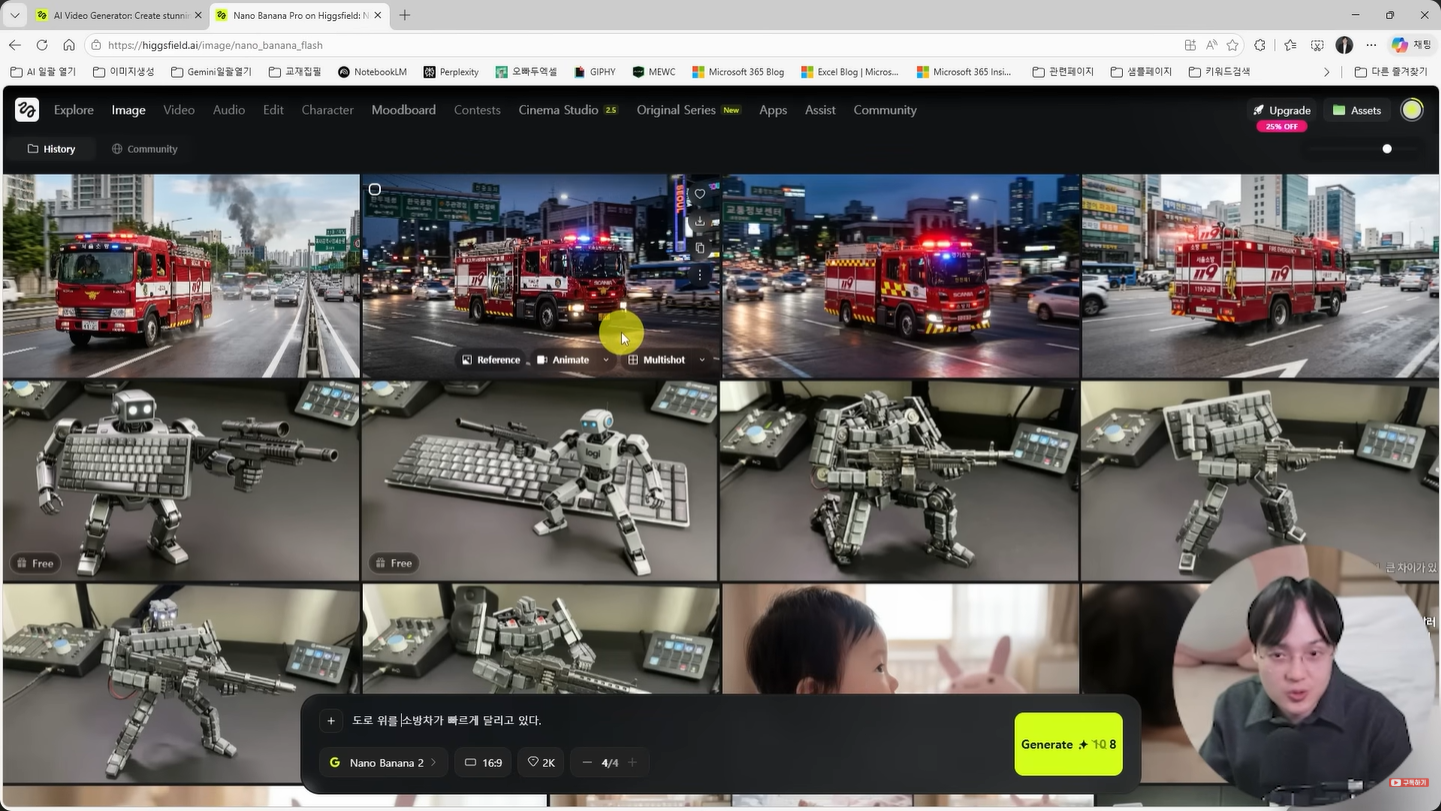This screenshot has width=1441, height=811.
Task: Switch to the Community tab below the nav bar
Action: tap(144, 149)
